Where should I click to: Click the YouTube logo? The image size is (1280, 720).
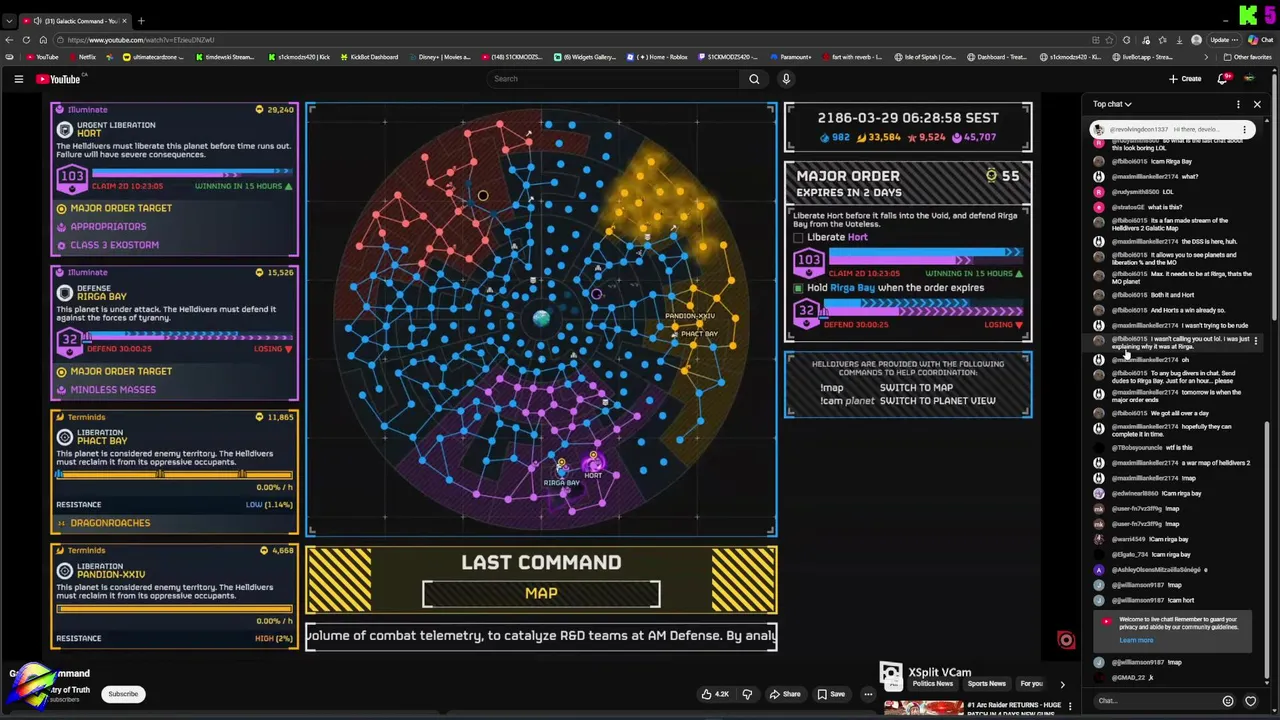pyautogui.click(x=58, y=79)
